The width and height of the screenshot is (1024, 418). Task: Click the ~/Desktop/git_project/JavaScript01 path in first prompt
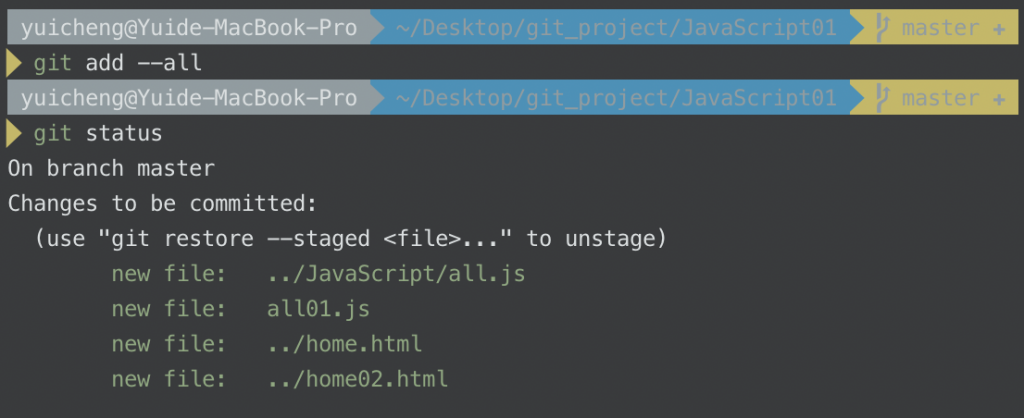[x=616, y=29]
